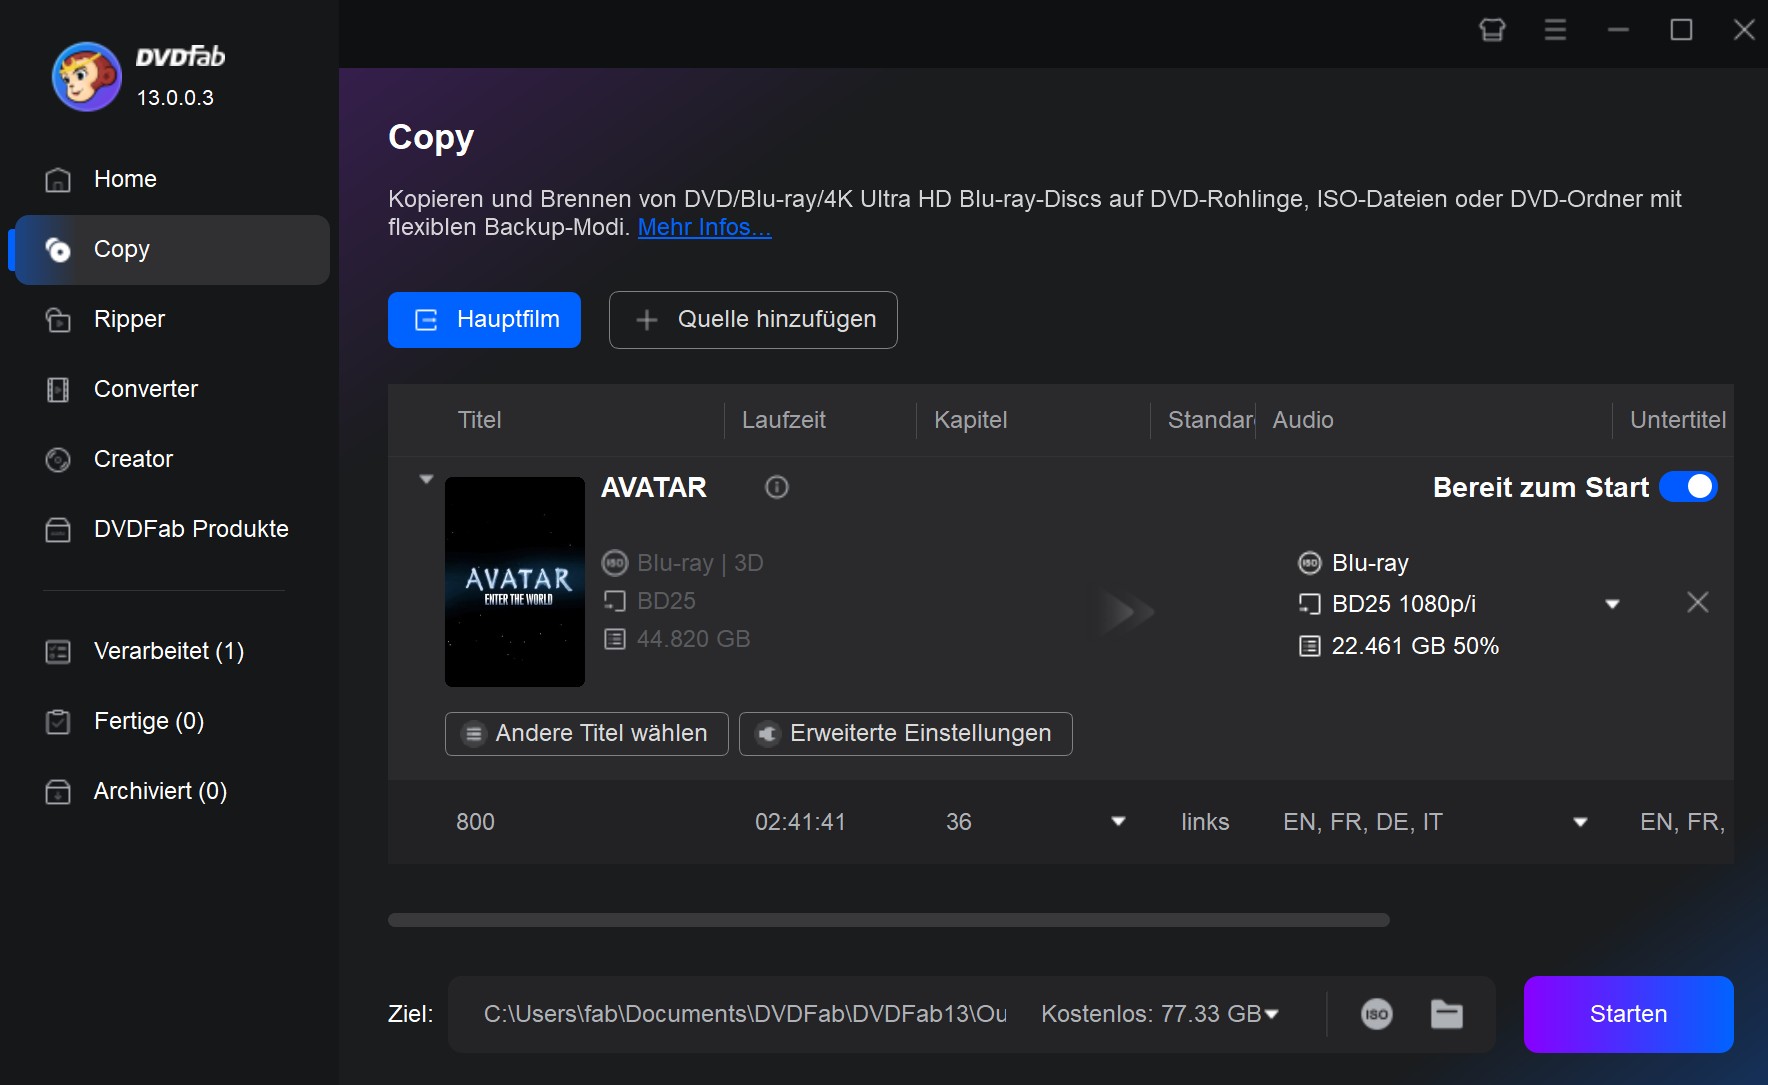1768x1085 pixels.
Task: Click the Blu-ray output format label
Action: [1370, 563]
